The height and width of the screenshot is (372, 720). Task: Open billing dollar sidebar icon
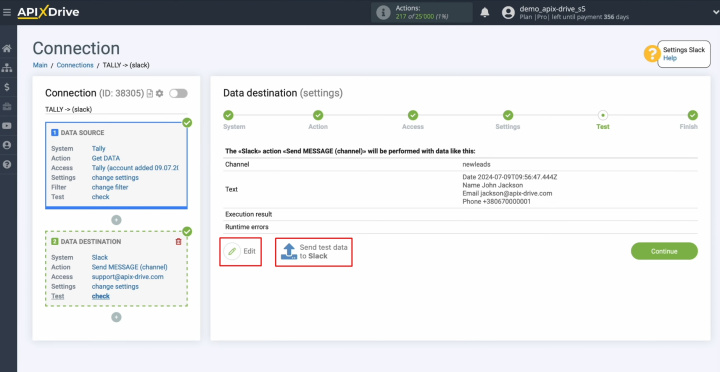click(7, 87)
